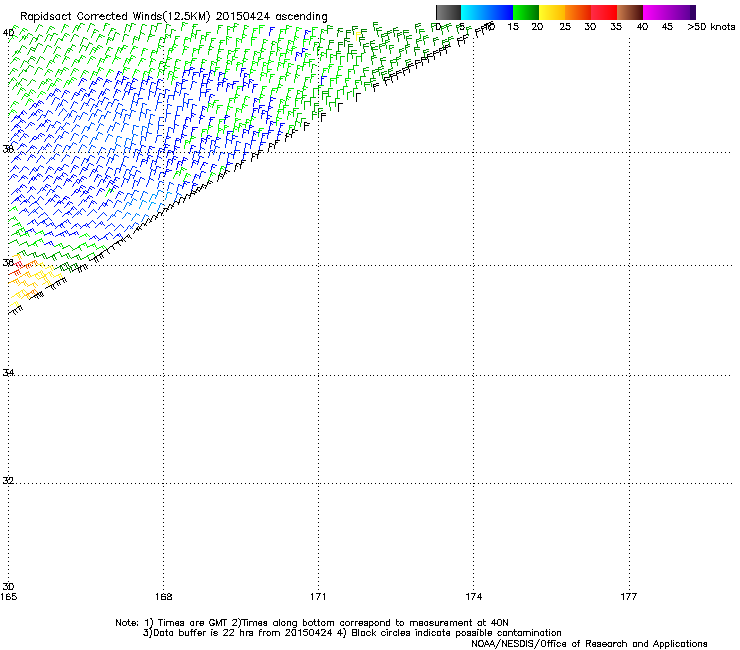Click the longitude label '174'

point(473,597)
